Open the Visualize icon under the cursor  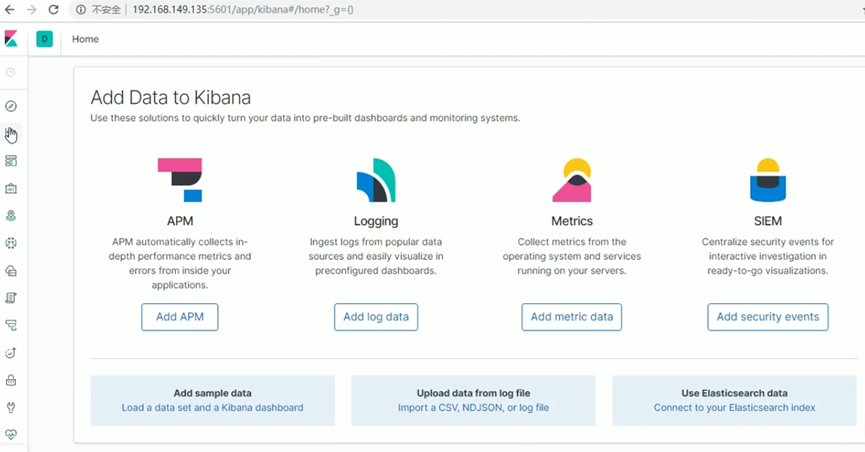tap(11, 134)
